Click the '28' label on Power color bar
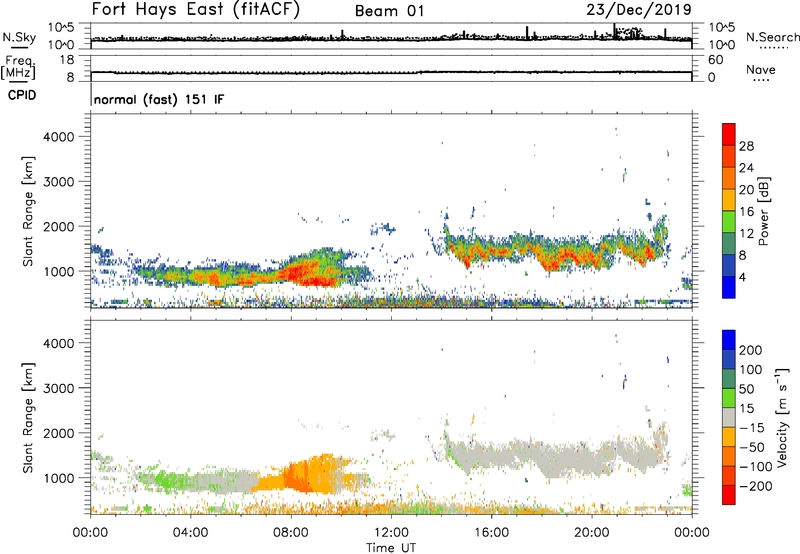This screenshot has height=554, width=800. click(746, 146)
